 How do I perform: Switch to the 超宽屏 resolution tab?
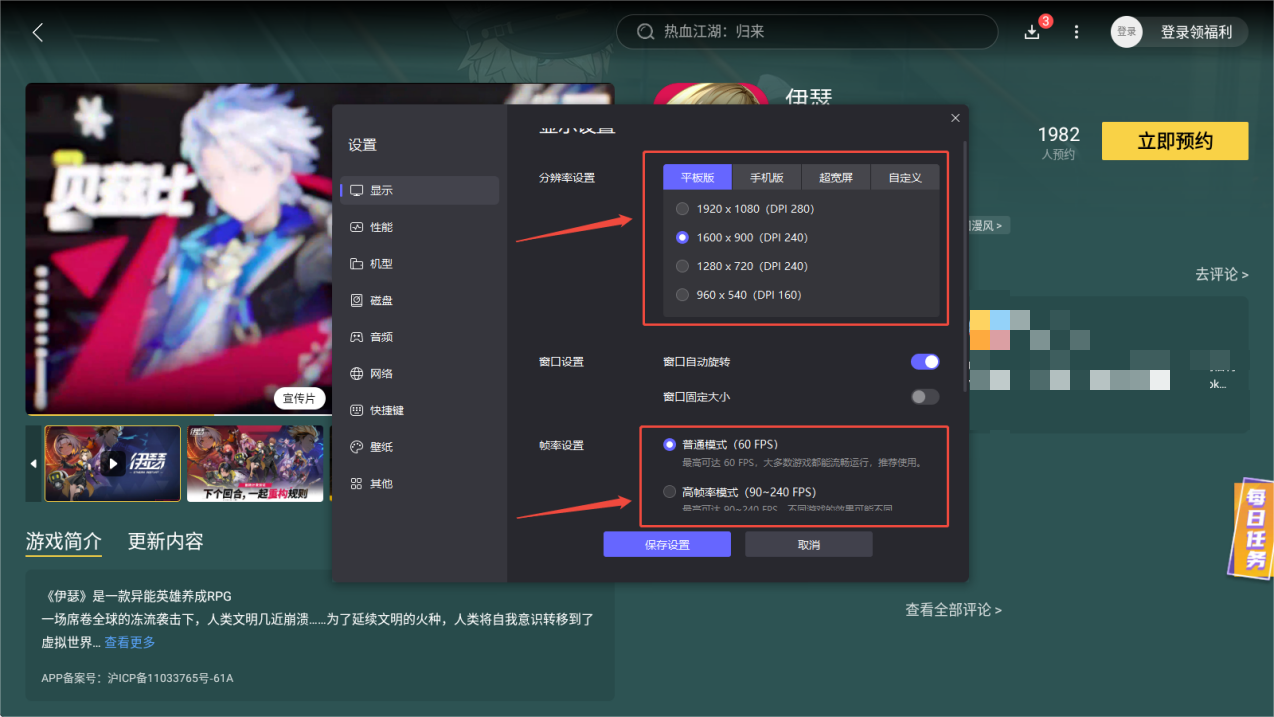pos(836,177)
